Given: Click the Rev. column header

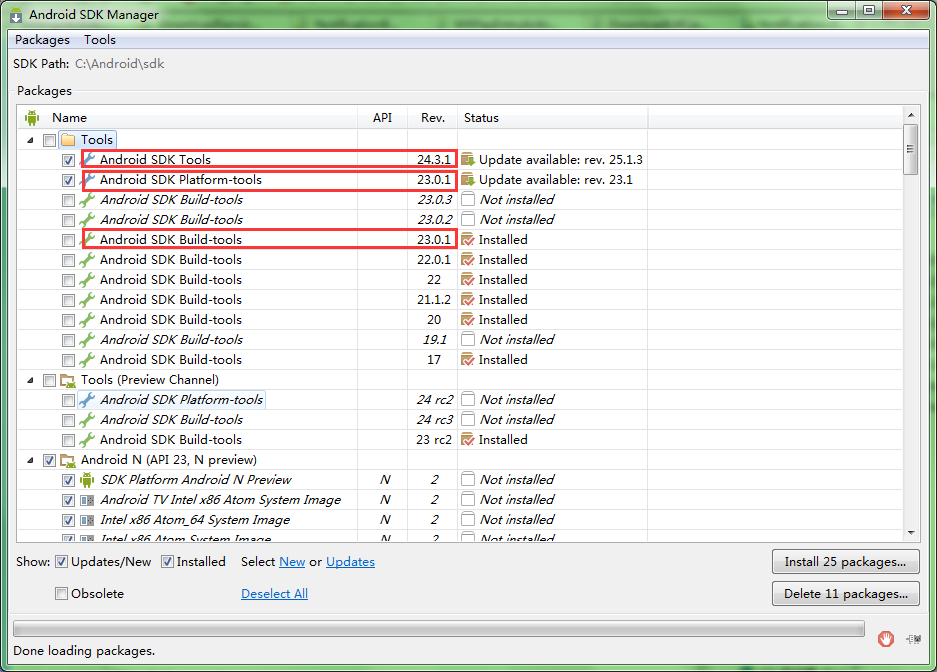Looking at the screenshot, I should [433, 118].
